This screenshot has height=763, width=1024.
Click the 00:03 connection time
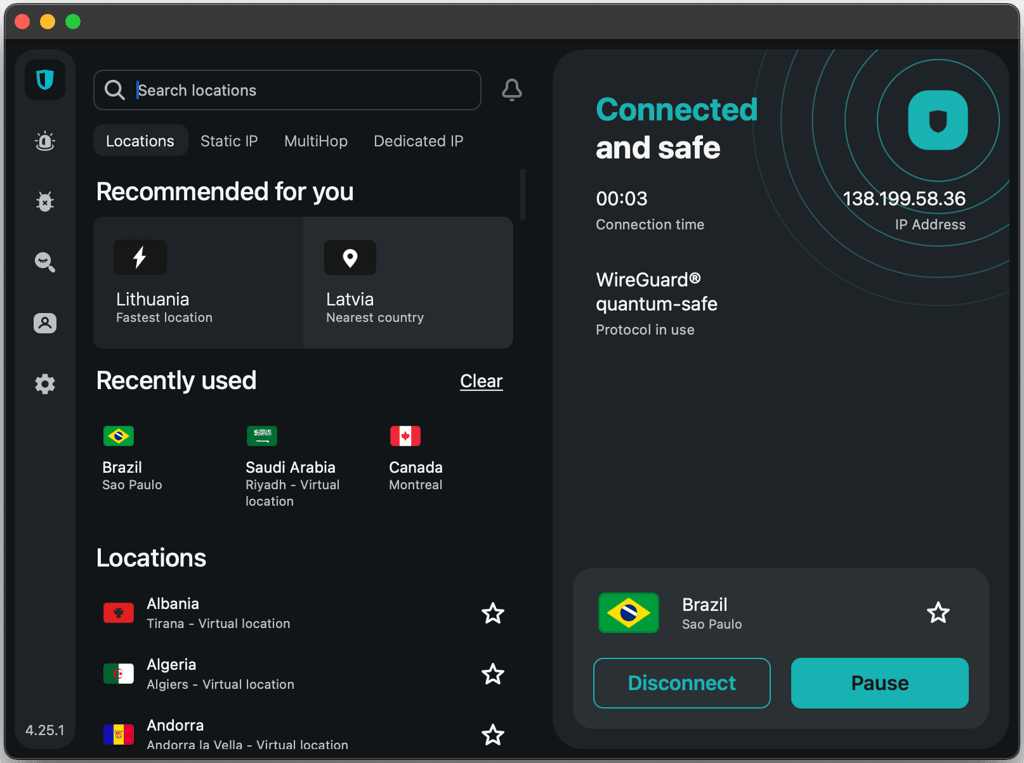point(621,199)
